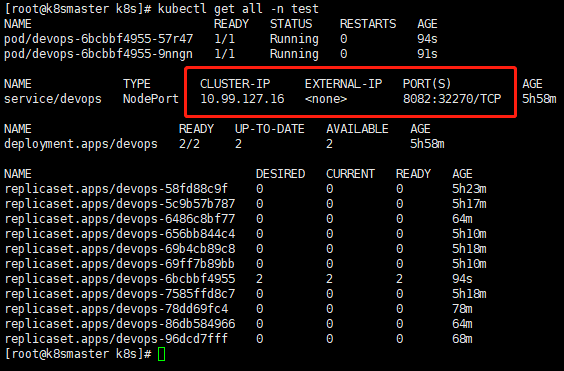
Task: Click the 'AVAILABLE' column header
Action: [358, 129]
